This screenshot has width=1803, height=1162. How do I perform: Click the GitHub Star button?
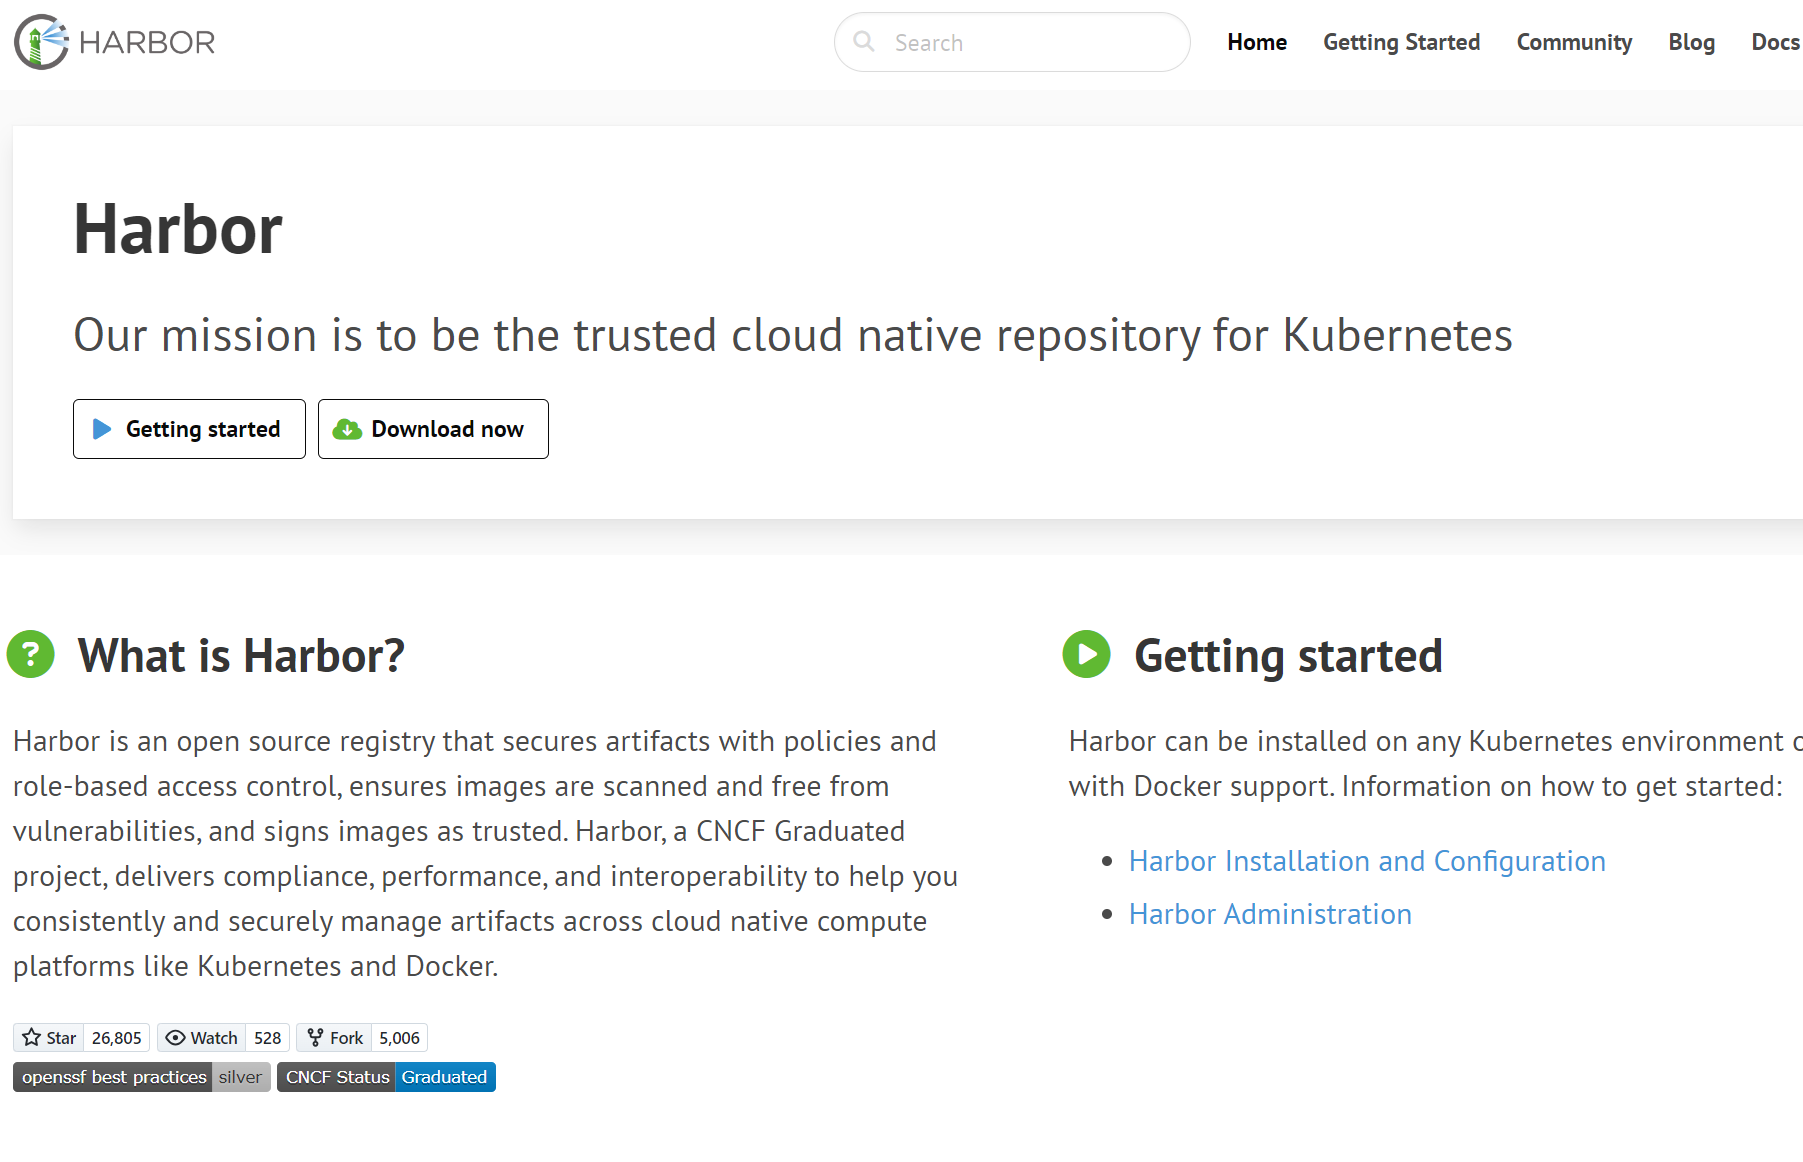click(49, 1038)
